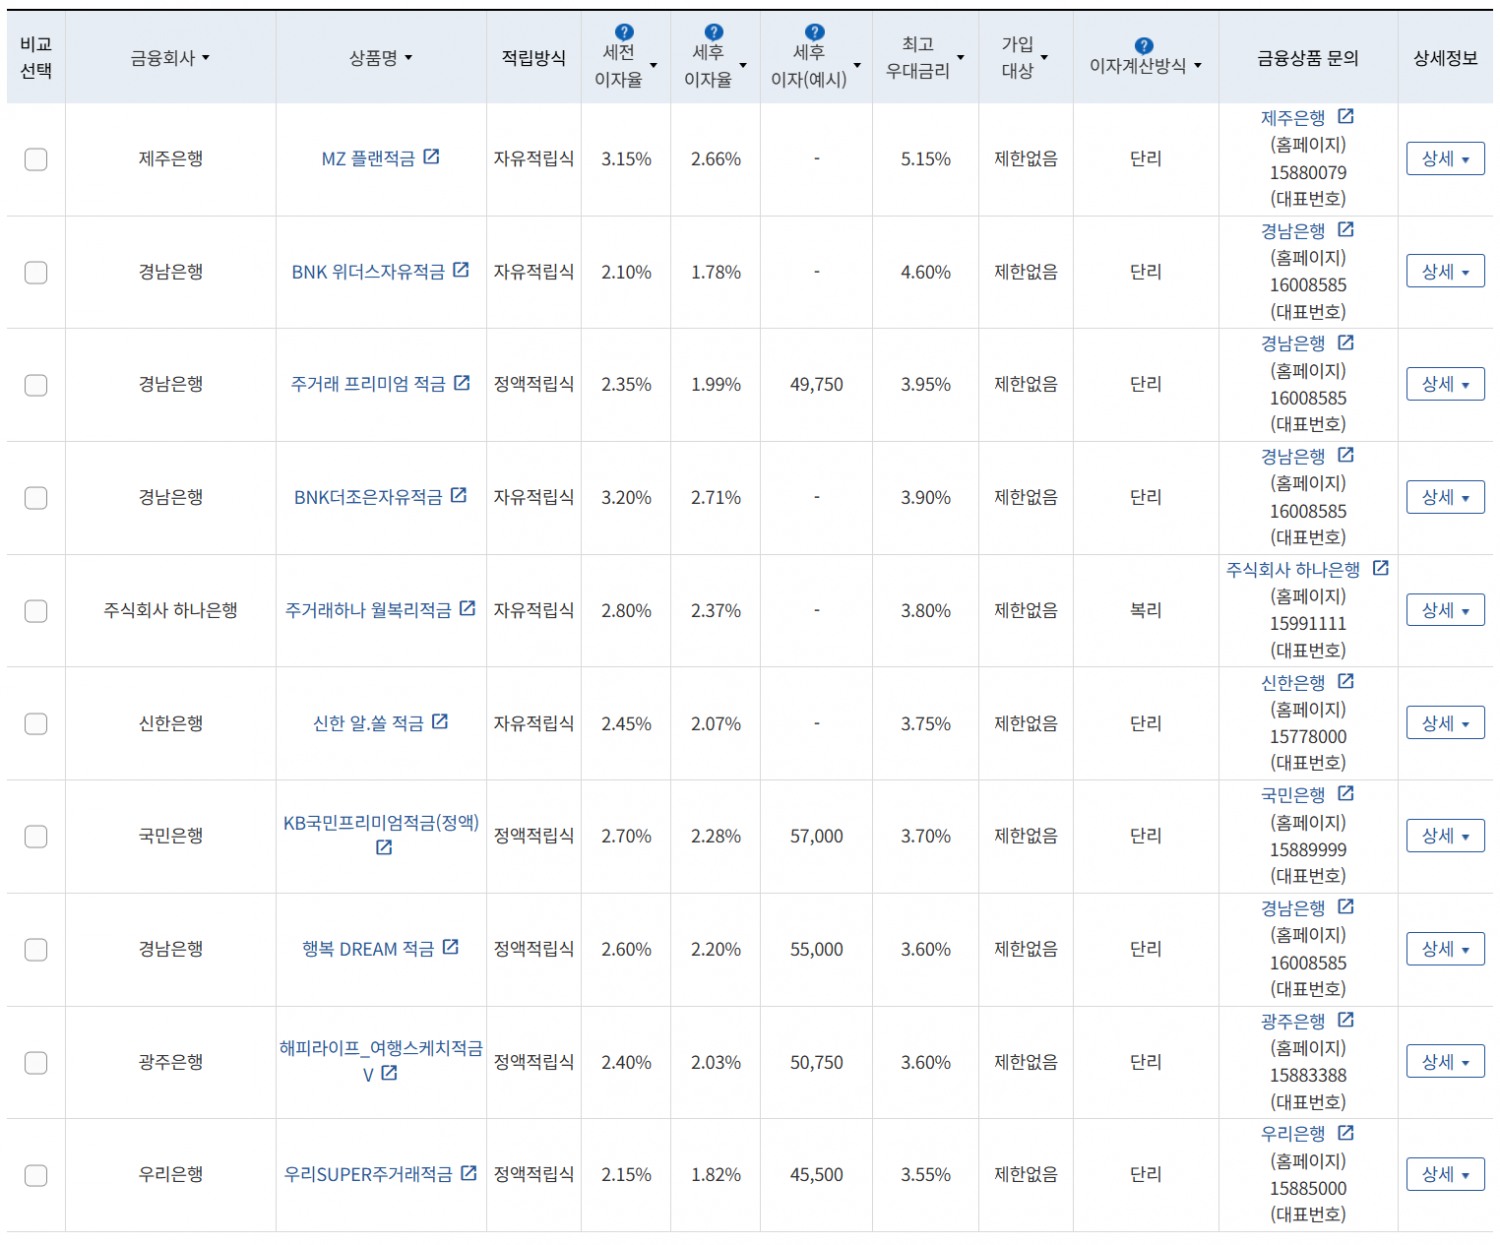Image resolution: width=1500 pixels, height=1245 pixels.
Task: Click external icon by 경남은행 link in 주거래 프리미엄 row
Action: pos(1346,343)
